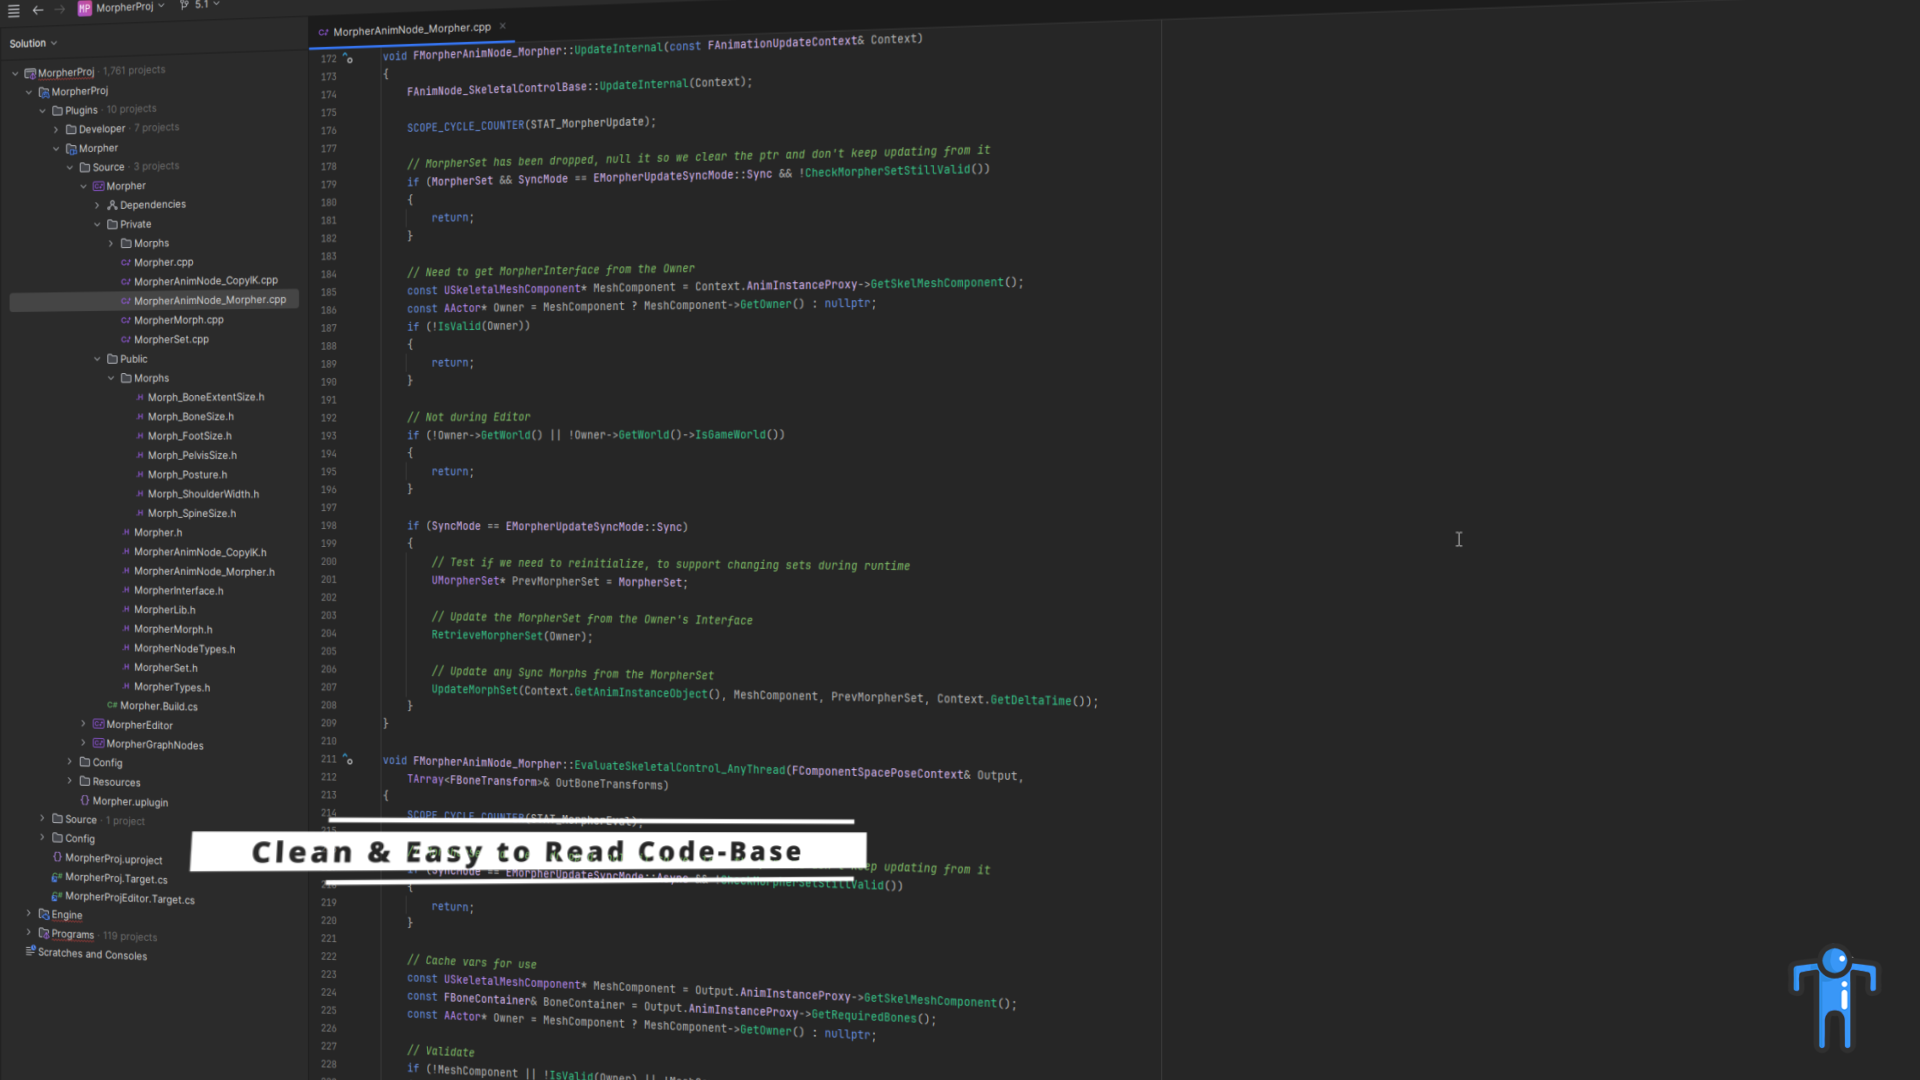Select the Morpher.Build.cs file icon

coord(112,706)
